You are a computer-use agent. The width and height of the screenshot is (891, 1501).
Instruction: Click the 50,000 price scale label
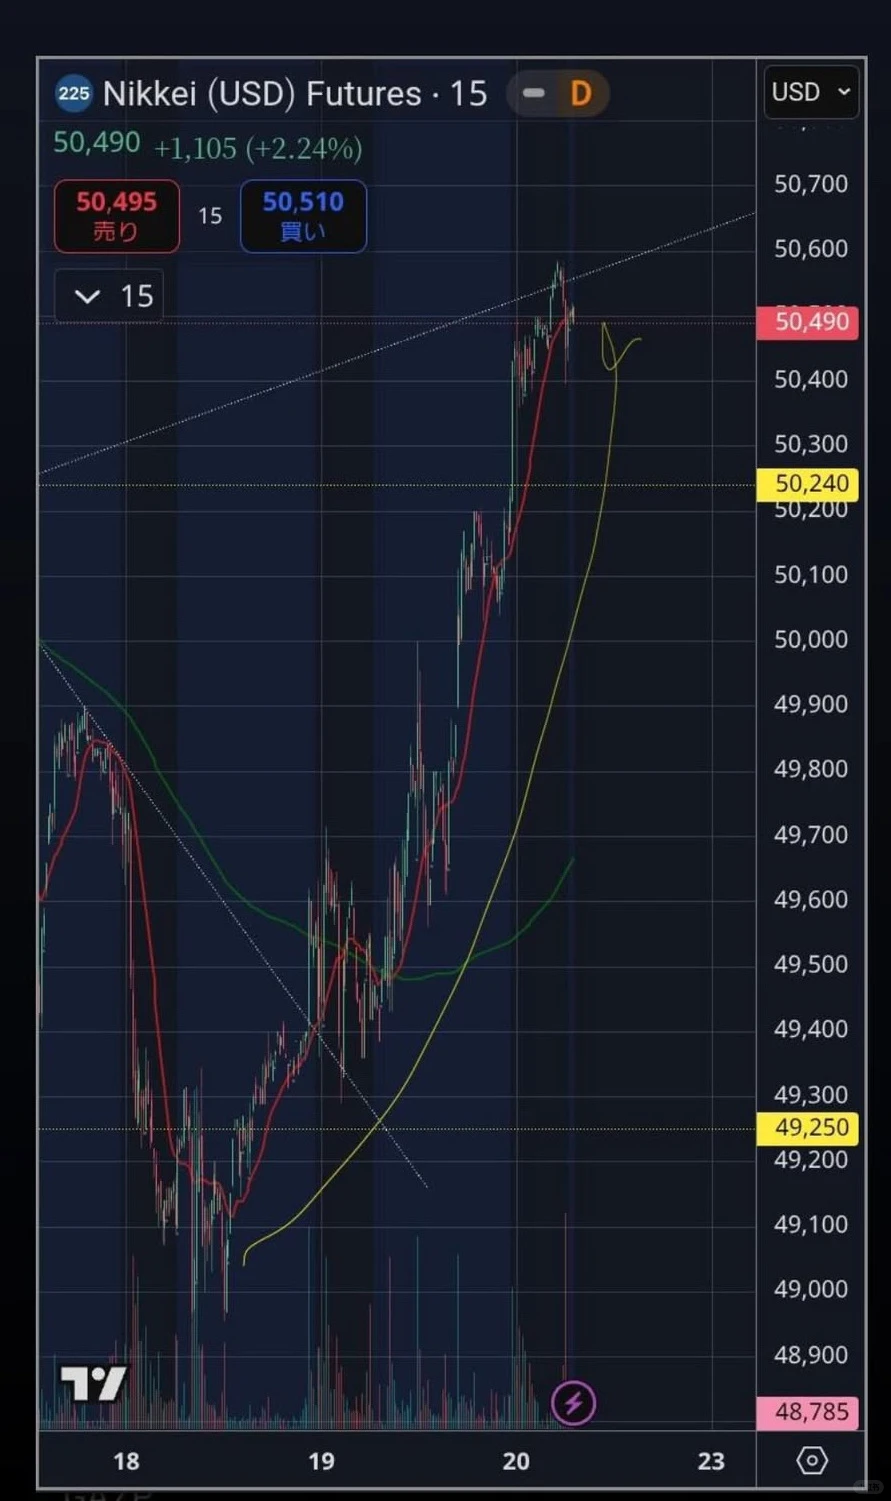[x=811, y=639]
